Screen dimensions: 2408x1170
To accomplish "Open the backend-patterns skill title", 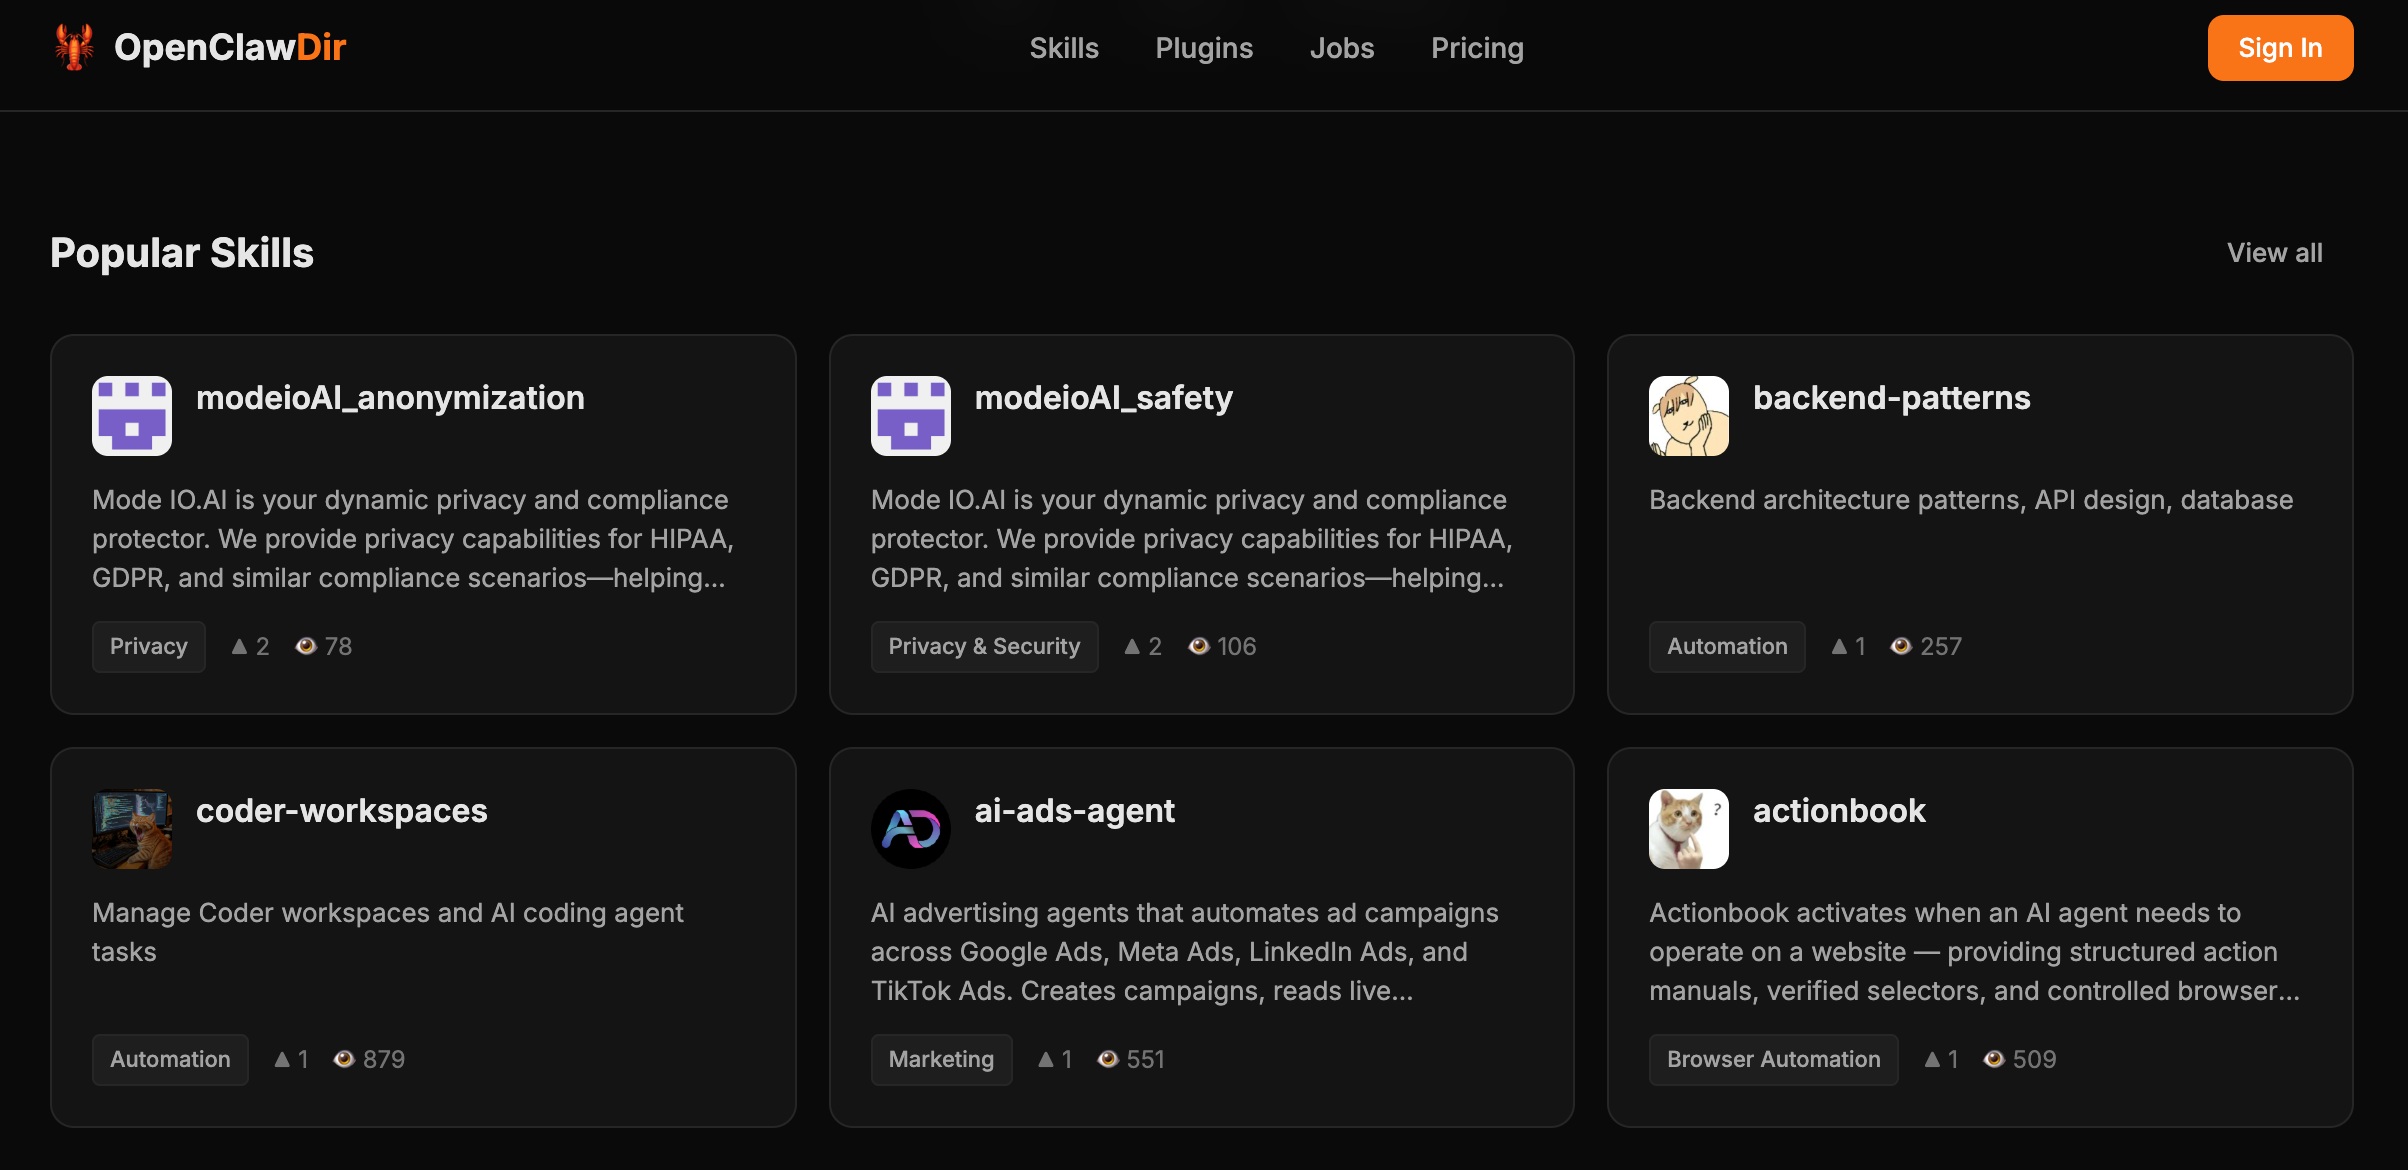I will coord(1891,398).
